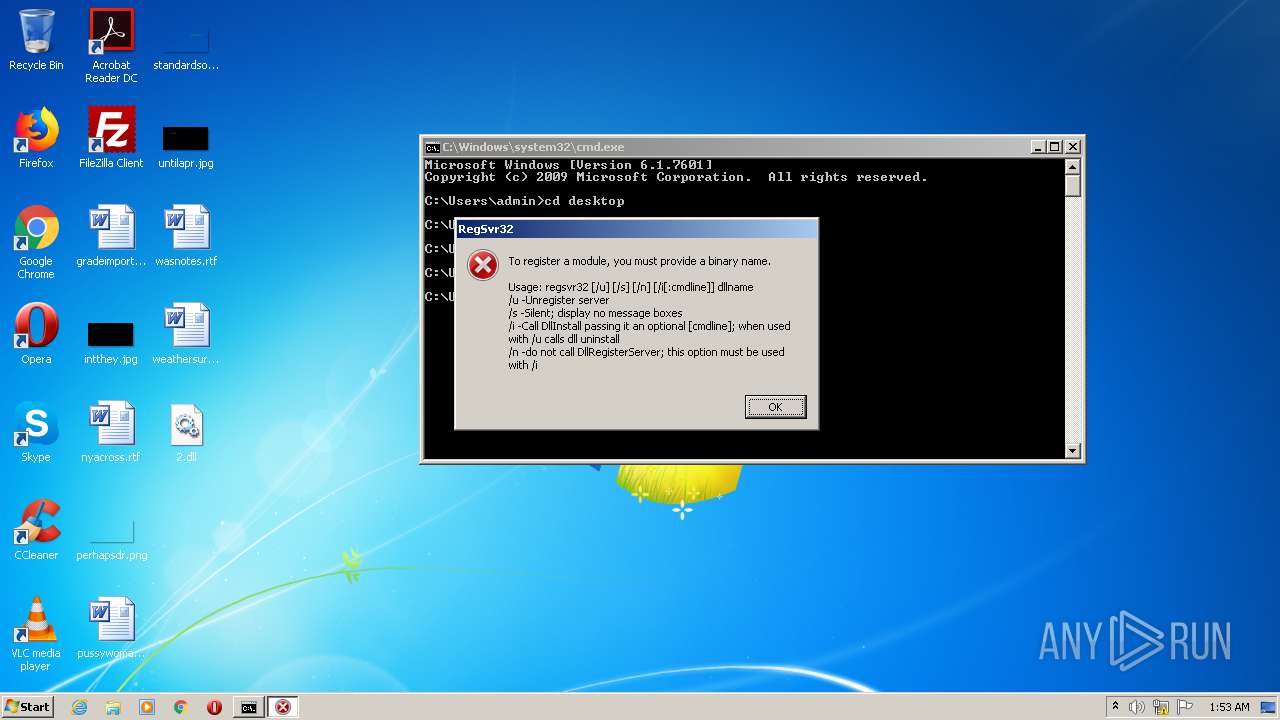Switch to RegSvr32 error taskbar button
Screen dimensions: 1280x720
[x=283, y=707]
